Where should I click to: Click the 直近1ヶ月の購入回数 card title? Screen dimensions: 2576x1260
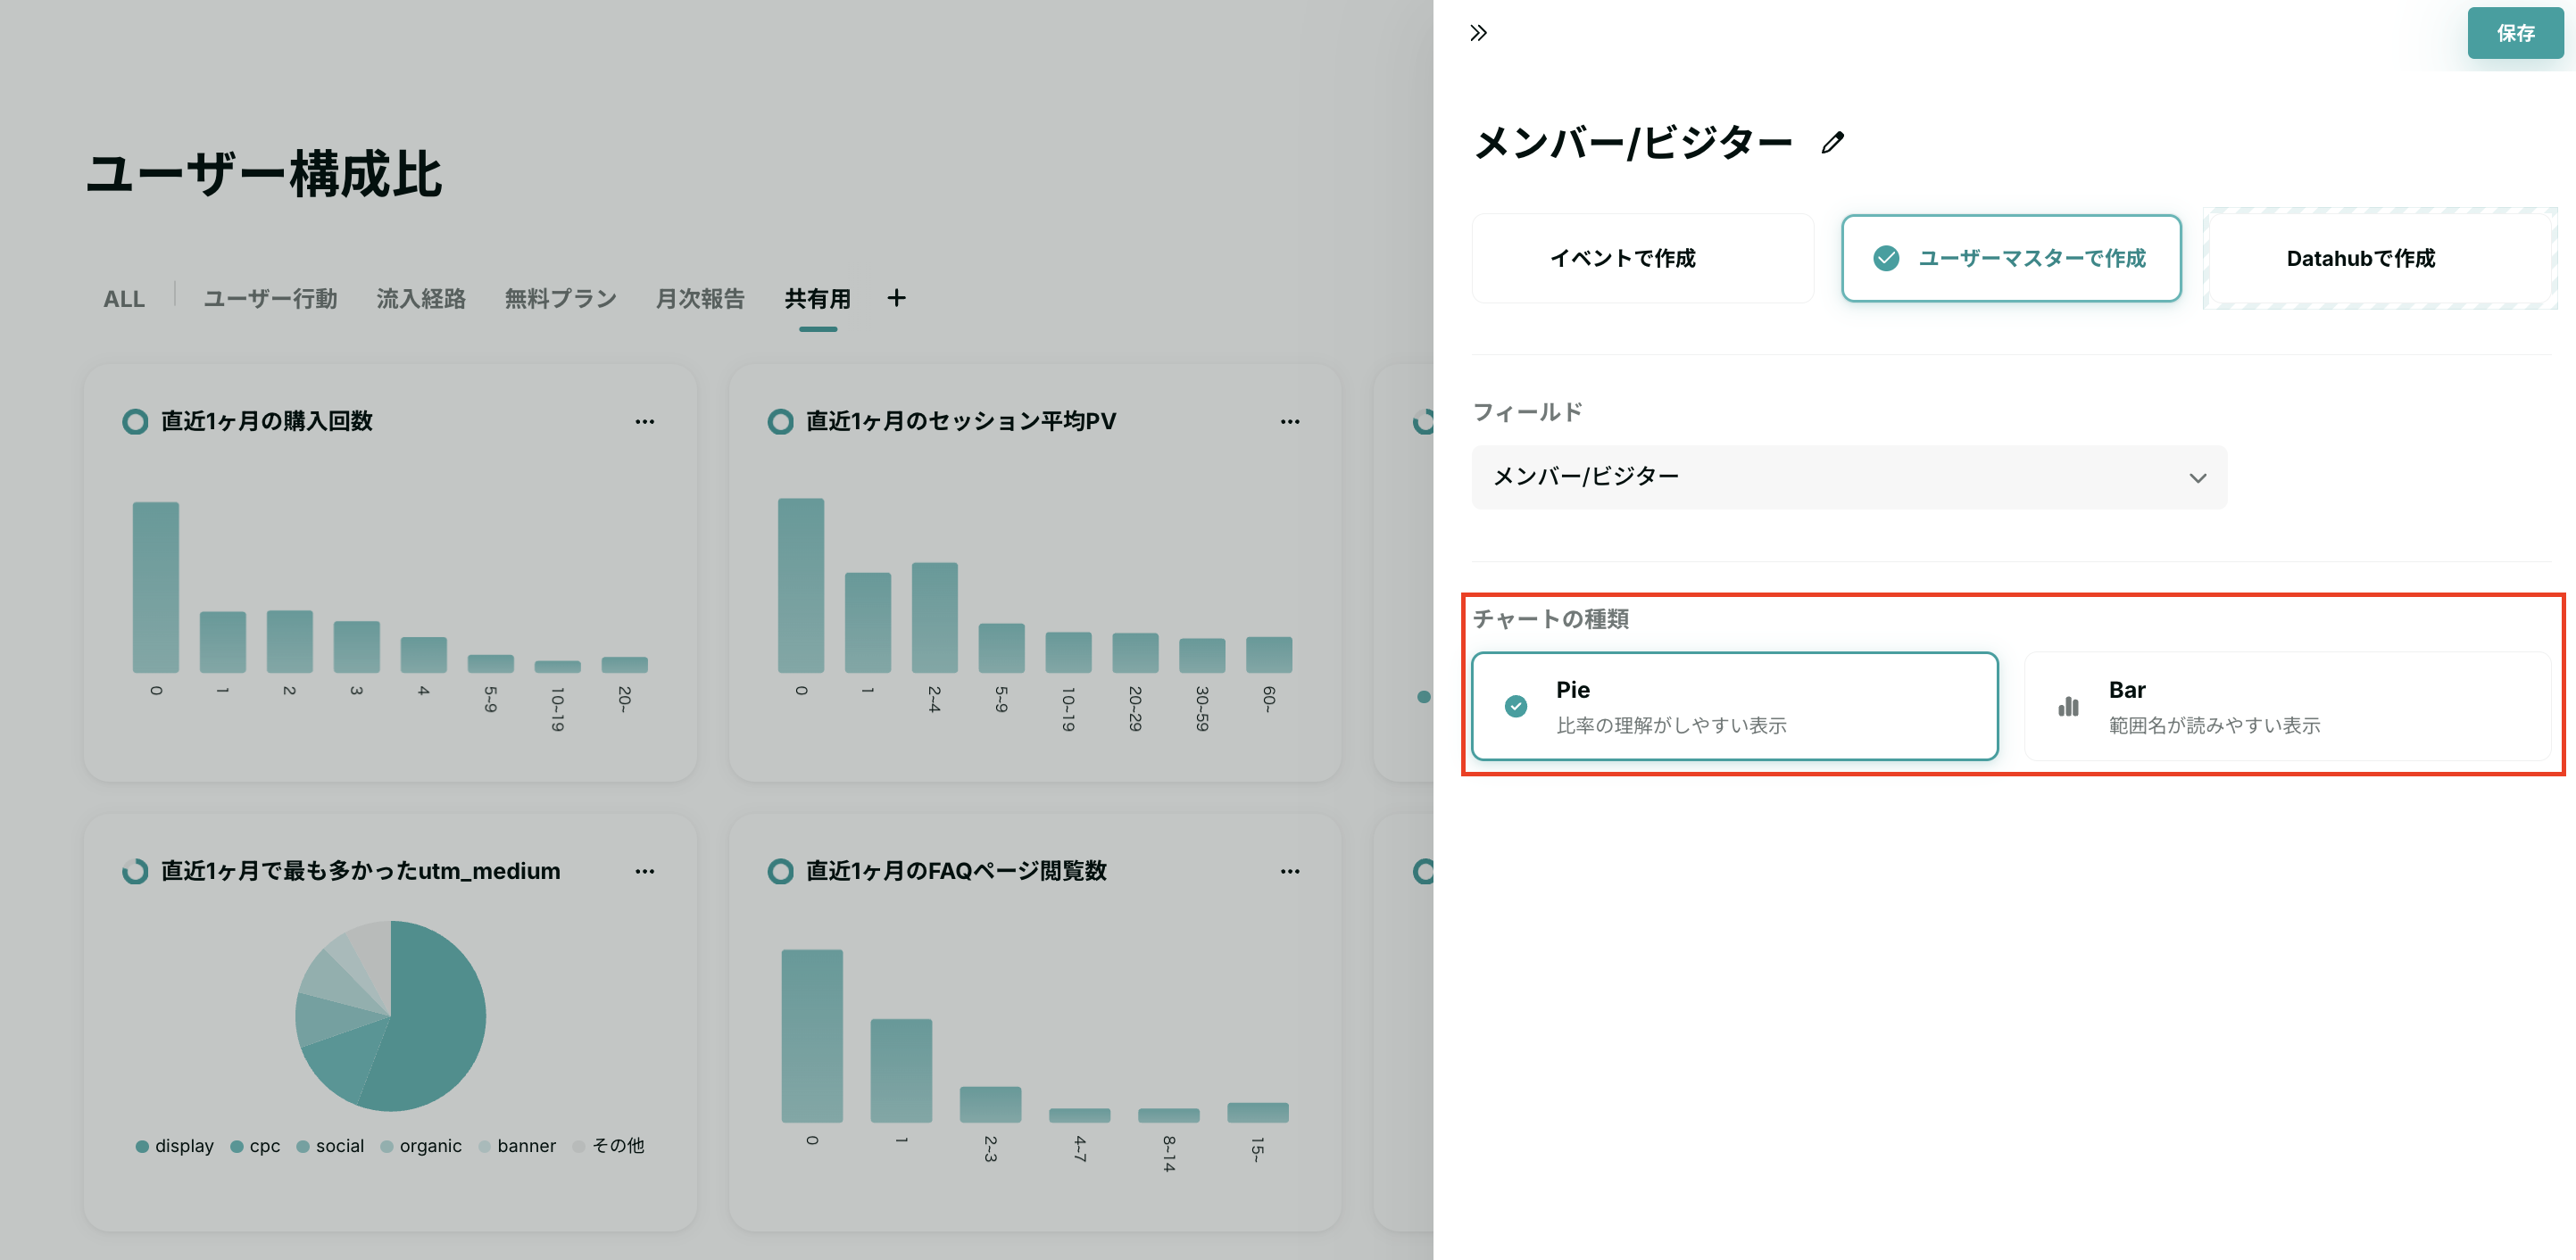coord(267,421)
